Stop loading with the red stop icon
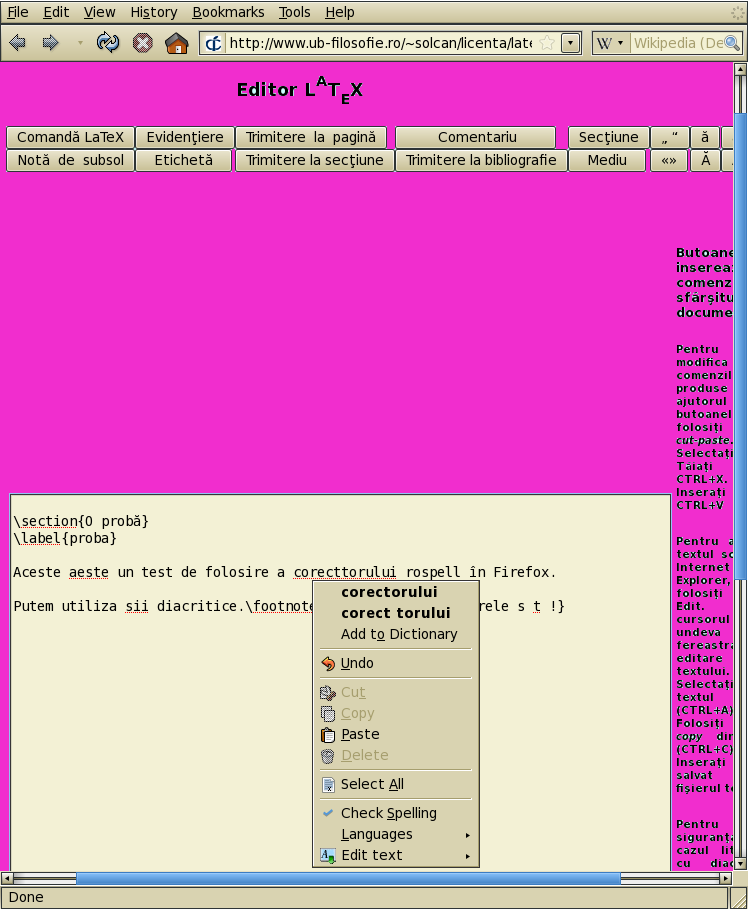Viewport: 748px width, 909px height. point(143,43)
